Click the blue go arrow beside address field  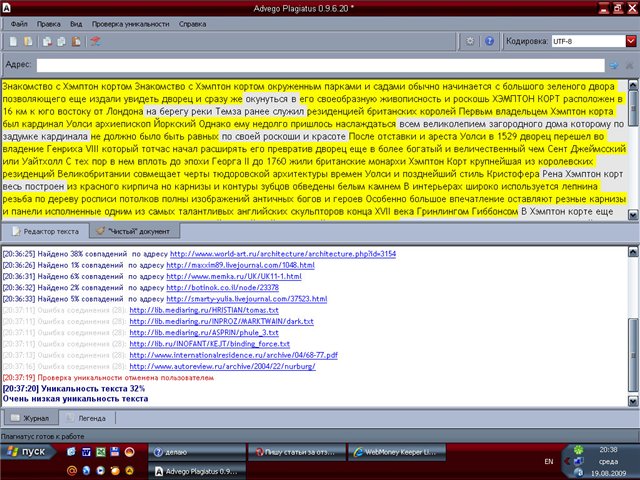[612, 65]
